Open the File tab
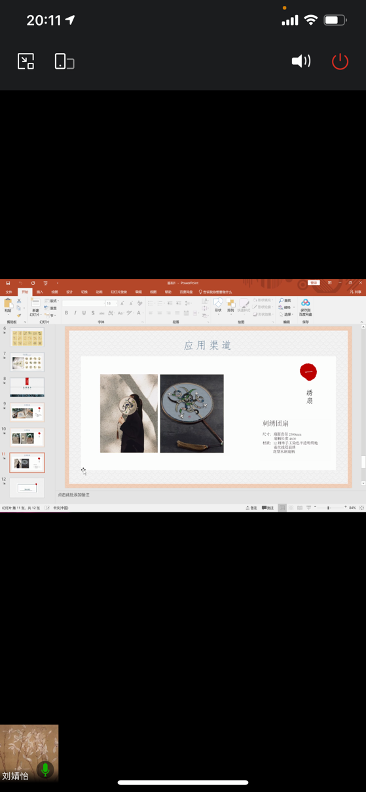The height and width of the screenshot is (792, 366). coord(9,292)
